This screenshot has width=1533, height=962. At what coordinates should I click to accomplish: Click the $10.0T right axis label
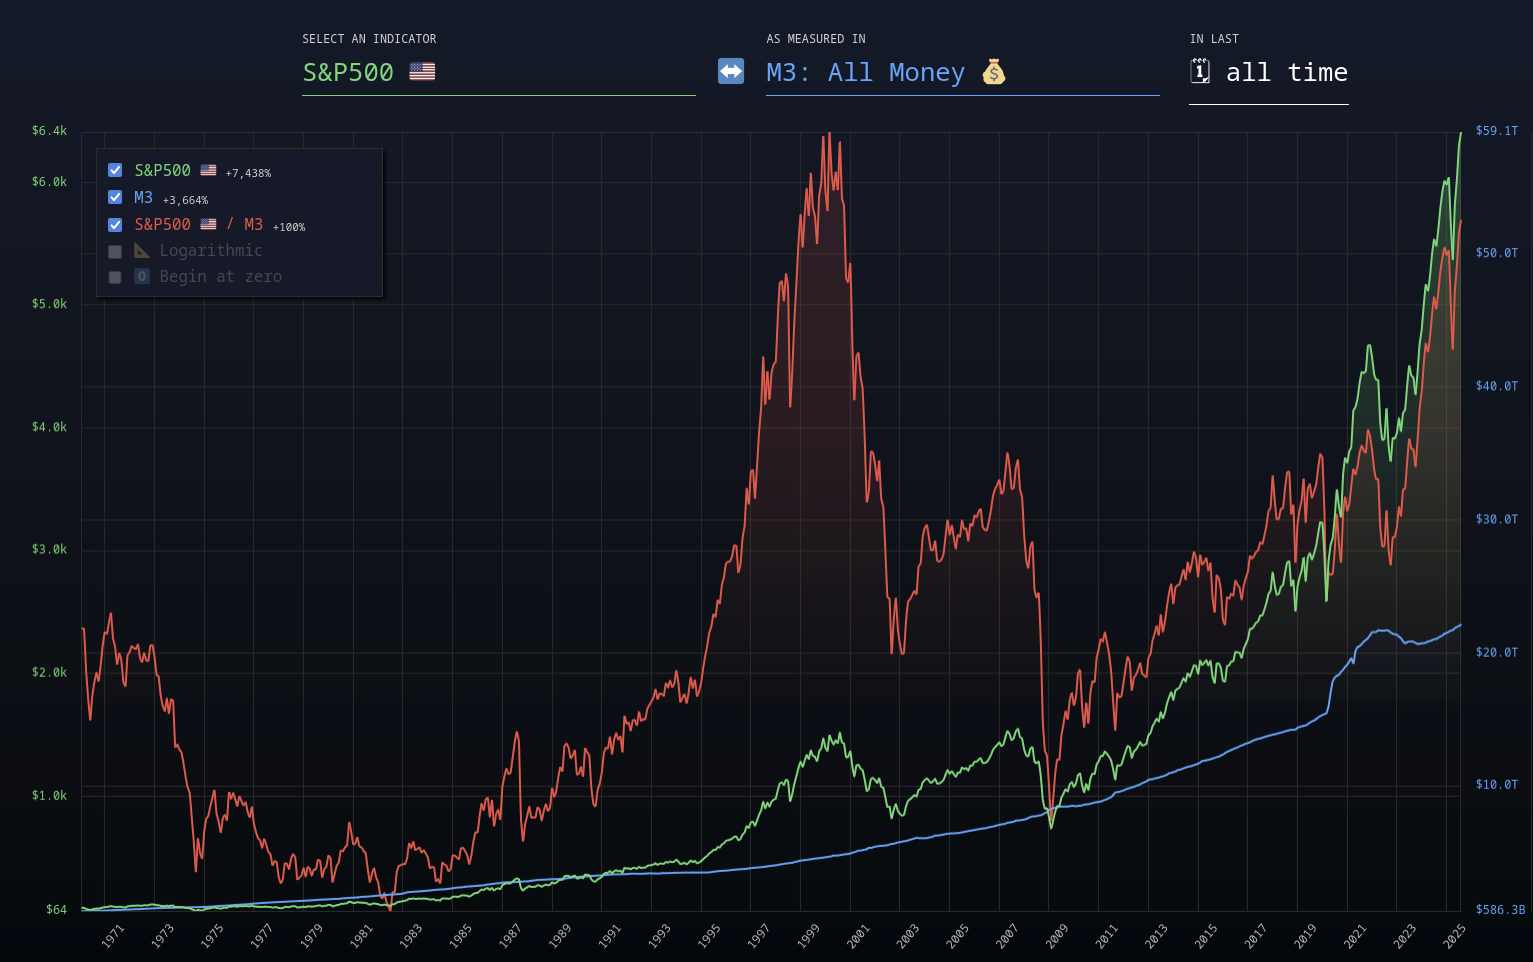[x=1497, y=785]
